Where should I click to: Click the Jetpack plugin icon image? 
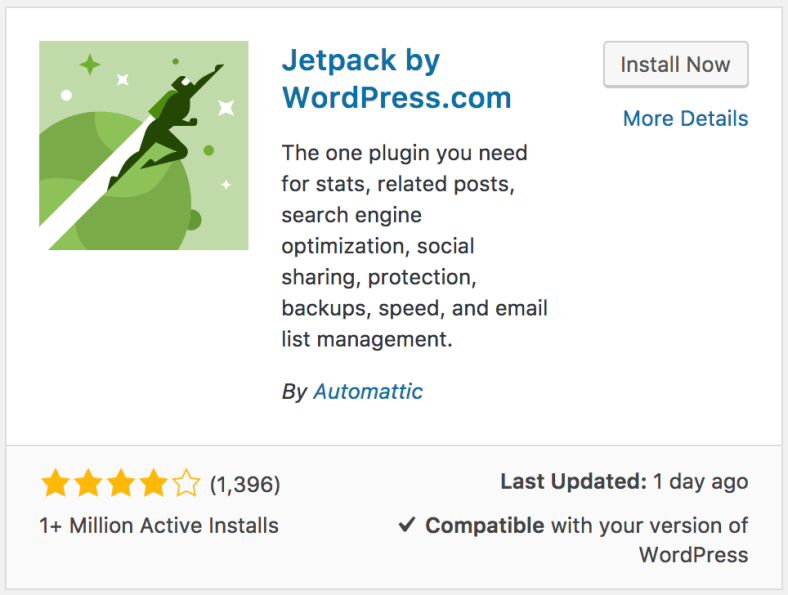coord(144,145)
